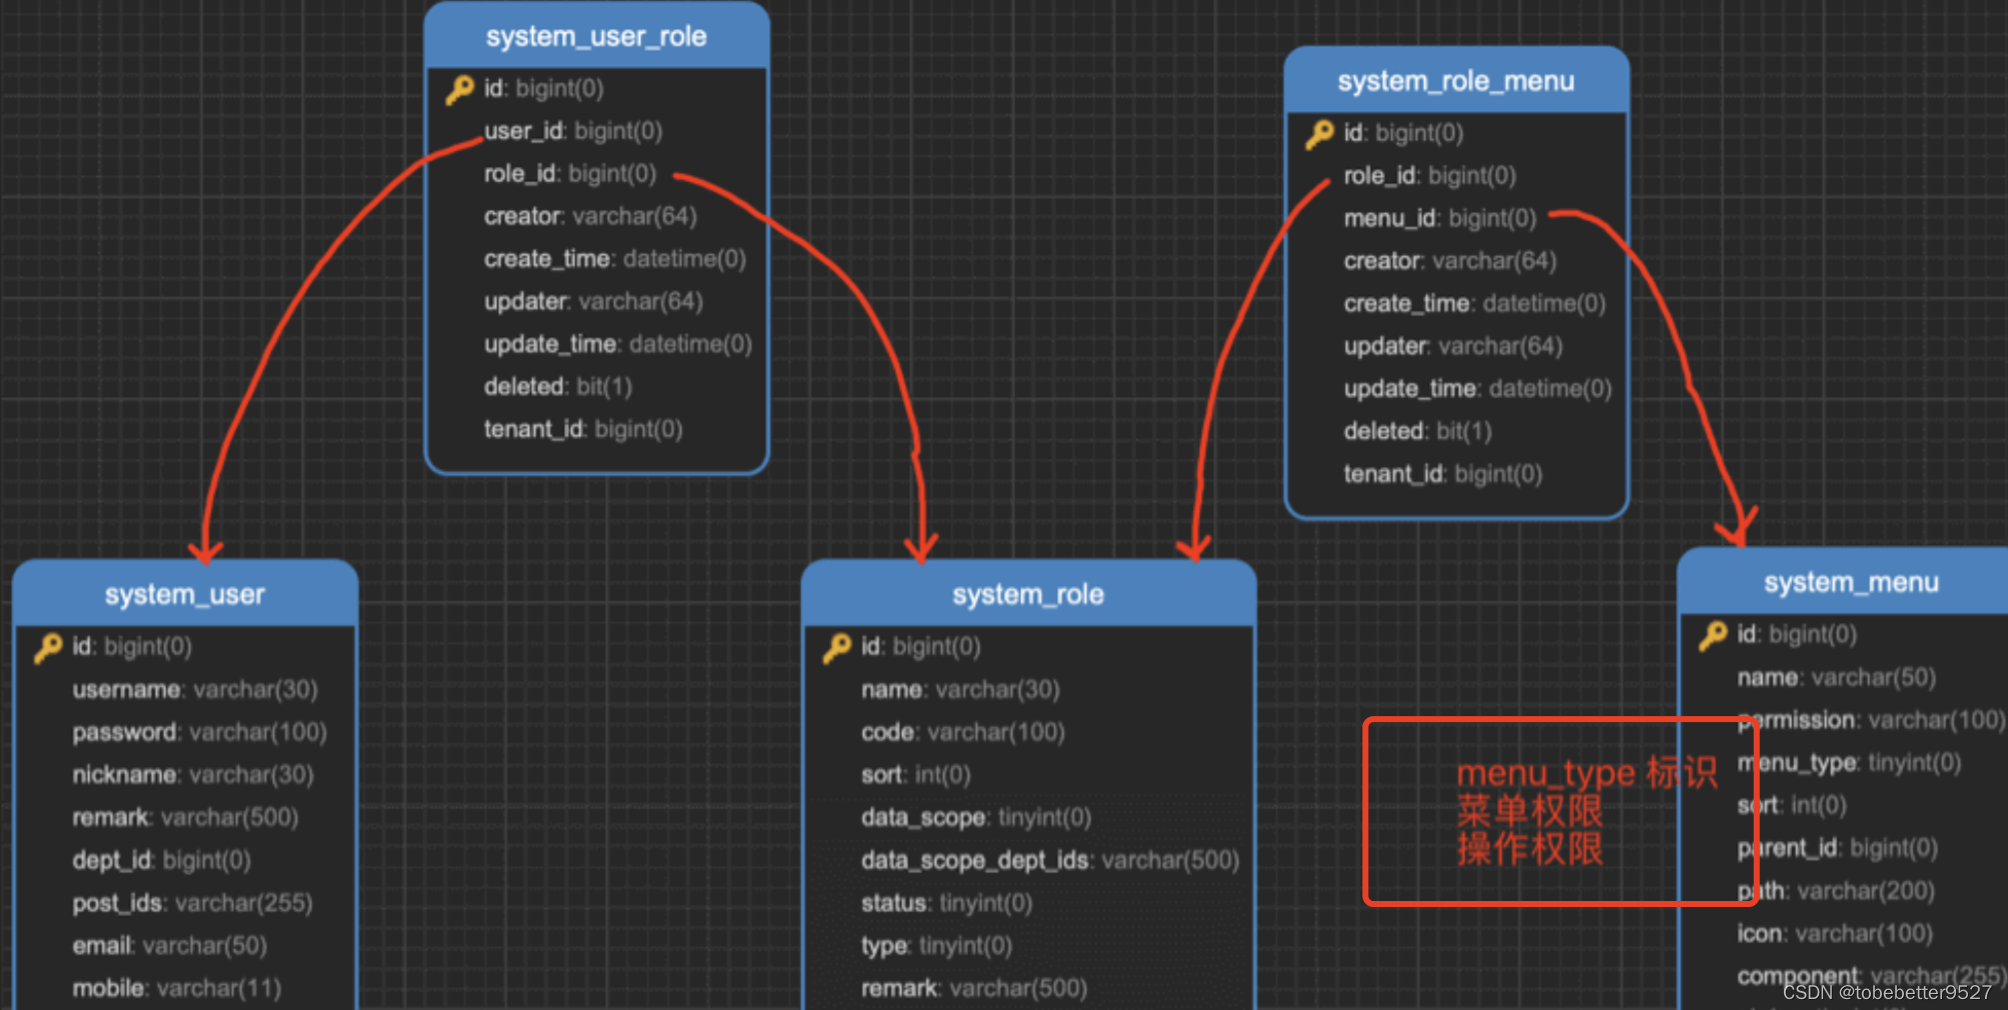Image resolution: width=2008 pixels, height=1010 pixels.
Task: Click the primary key icon in system_user_role
Action: coord(459,90)
